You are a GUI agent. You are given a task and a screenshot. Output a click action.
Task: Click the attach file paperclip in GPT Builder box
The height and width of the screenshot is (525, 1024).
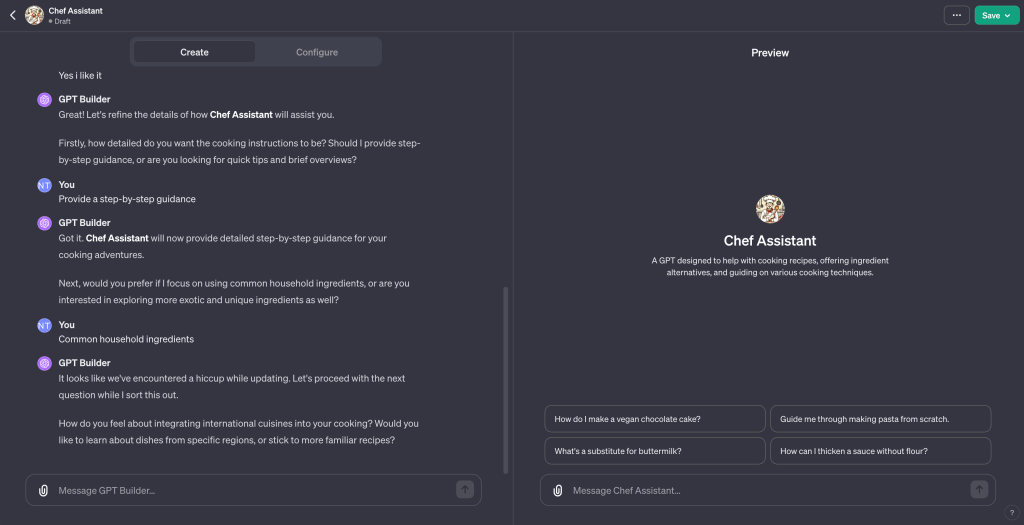43,490
